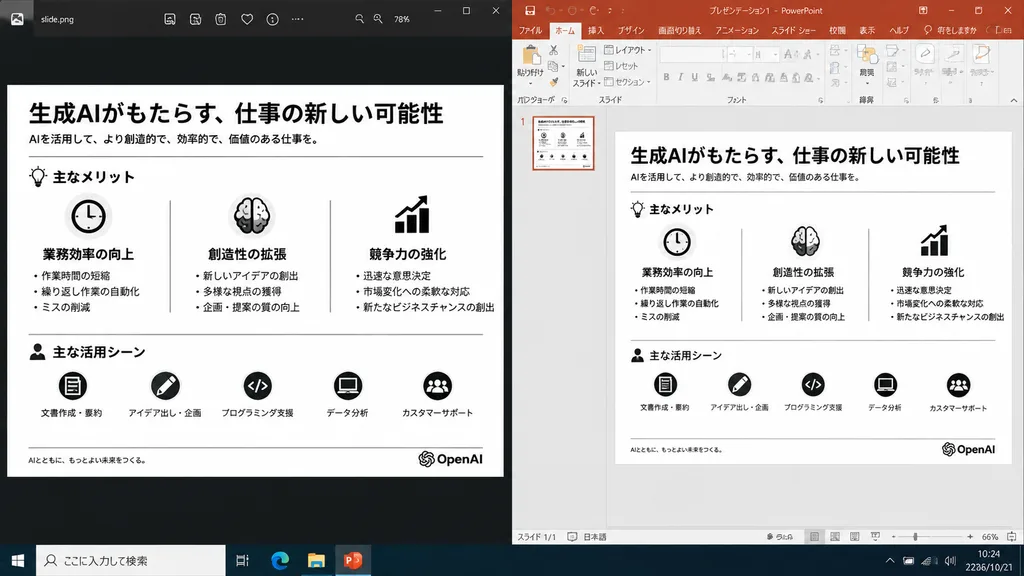1024x576 pixels.
Task: Zoom in in the Photos viewer
Action: (x=378, y=19)
